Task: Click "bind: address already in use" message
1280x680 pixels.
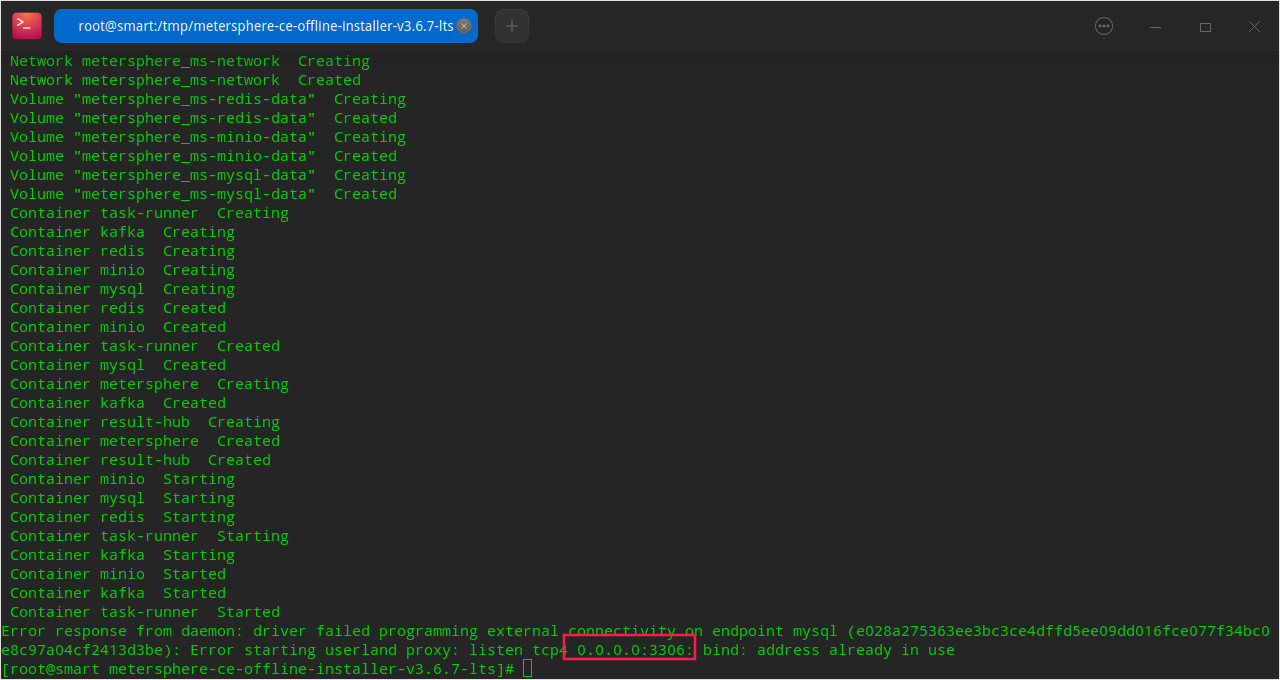Action: (x=828, y=650)
